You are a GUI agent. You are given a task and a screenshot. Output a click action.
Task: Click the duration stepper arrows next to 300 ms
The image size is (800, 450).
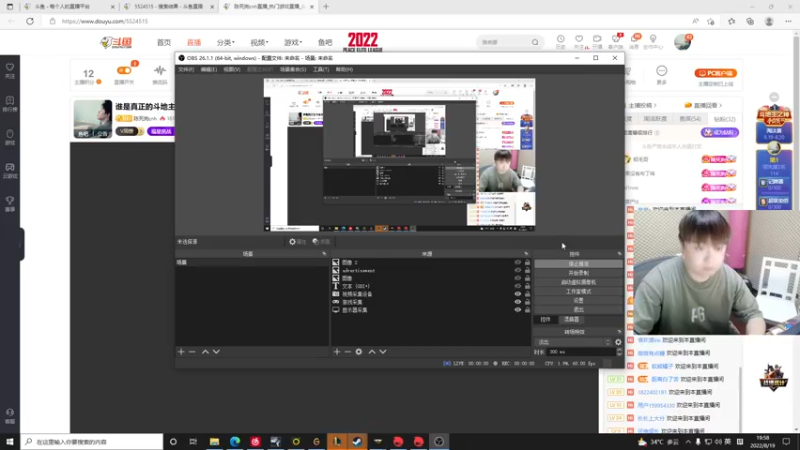click(619, 352)
